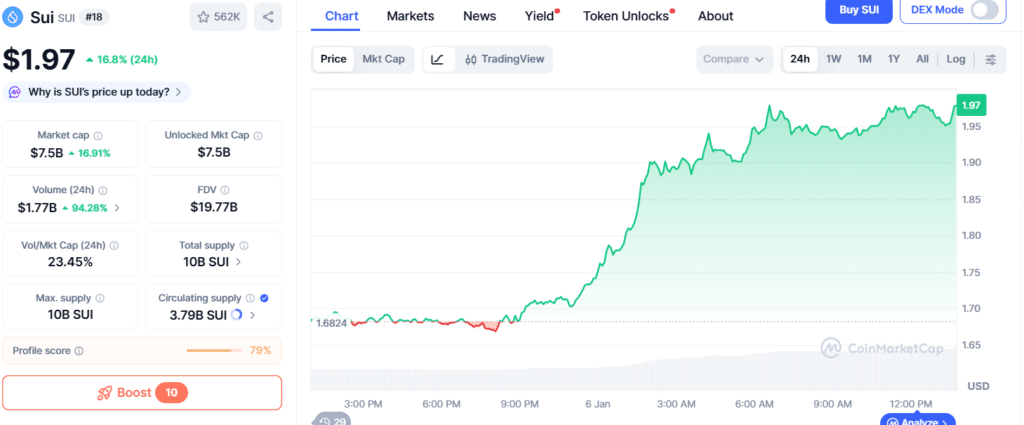Open the About tab
This screenshot has height=425, width=1024.
[x=715, y=16]
